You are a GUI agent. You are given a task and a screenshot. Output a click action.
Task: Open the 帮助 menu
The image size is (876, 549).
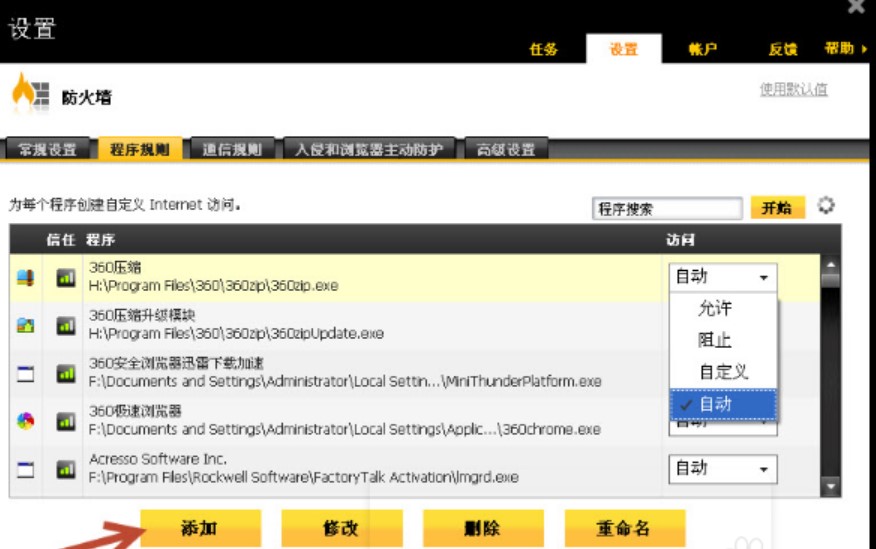(845, 49)
